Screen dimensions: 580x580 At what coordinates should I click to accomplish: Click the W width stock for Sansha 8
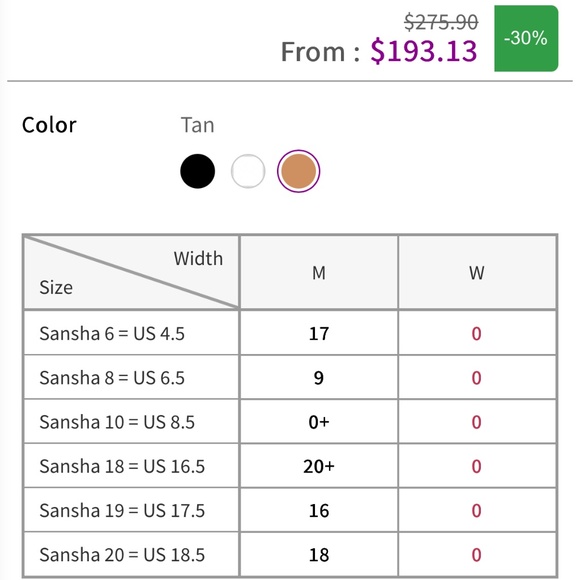point(477,377)
